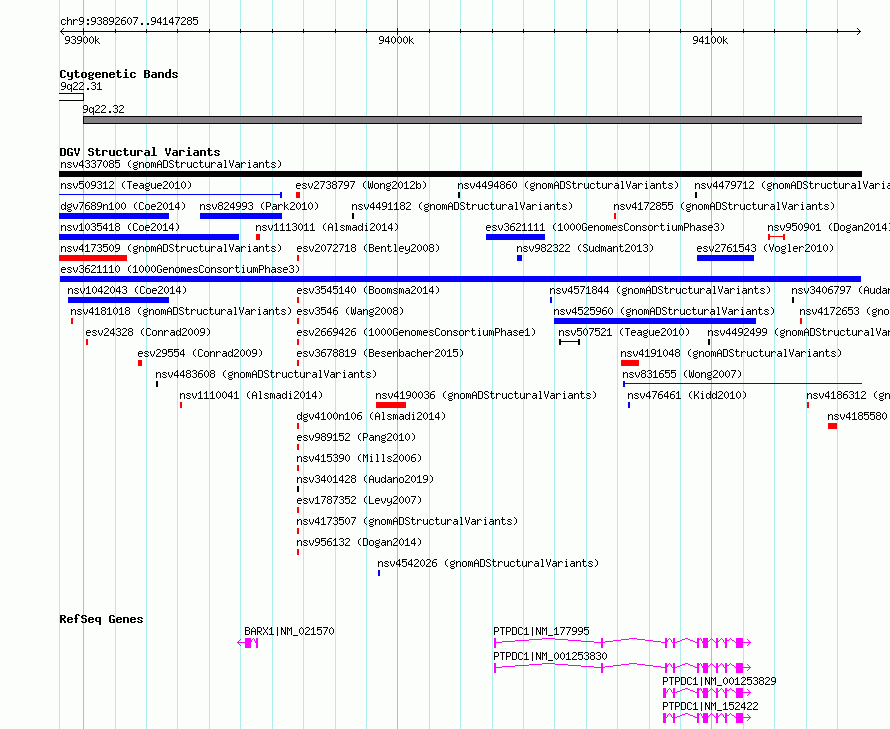Click esv2761543 (Vogler2010) label
The width and height of the screenshot is (890, 729).
point(765,249)
